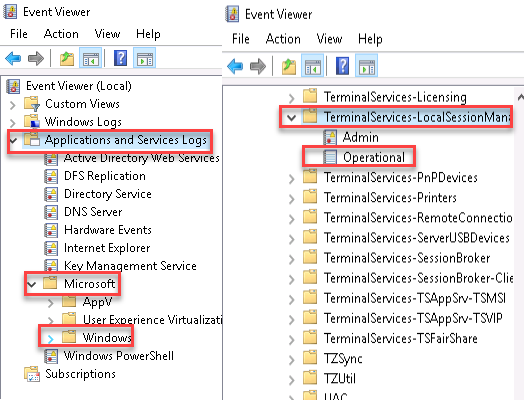
Task: Select TerminalServices-ServerUSBDevices folder
Action: coord(417,238)
